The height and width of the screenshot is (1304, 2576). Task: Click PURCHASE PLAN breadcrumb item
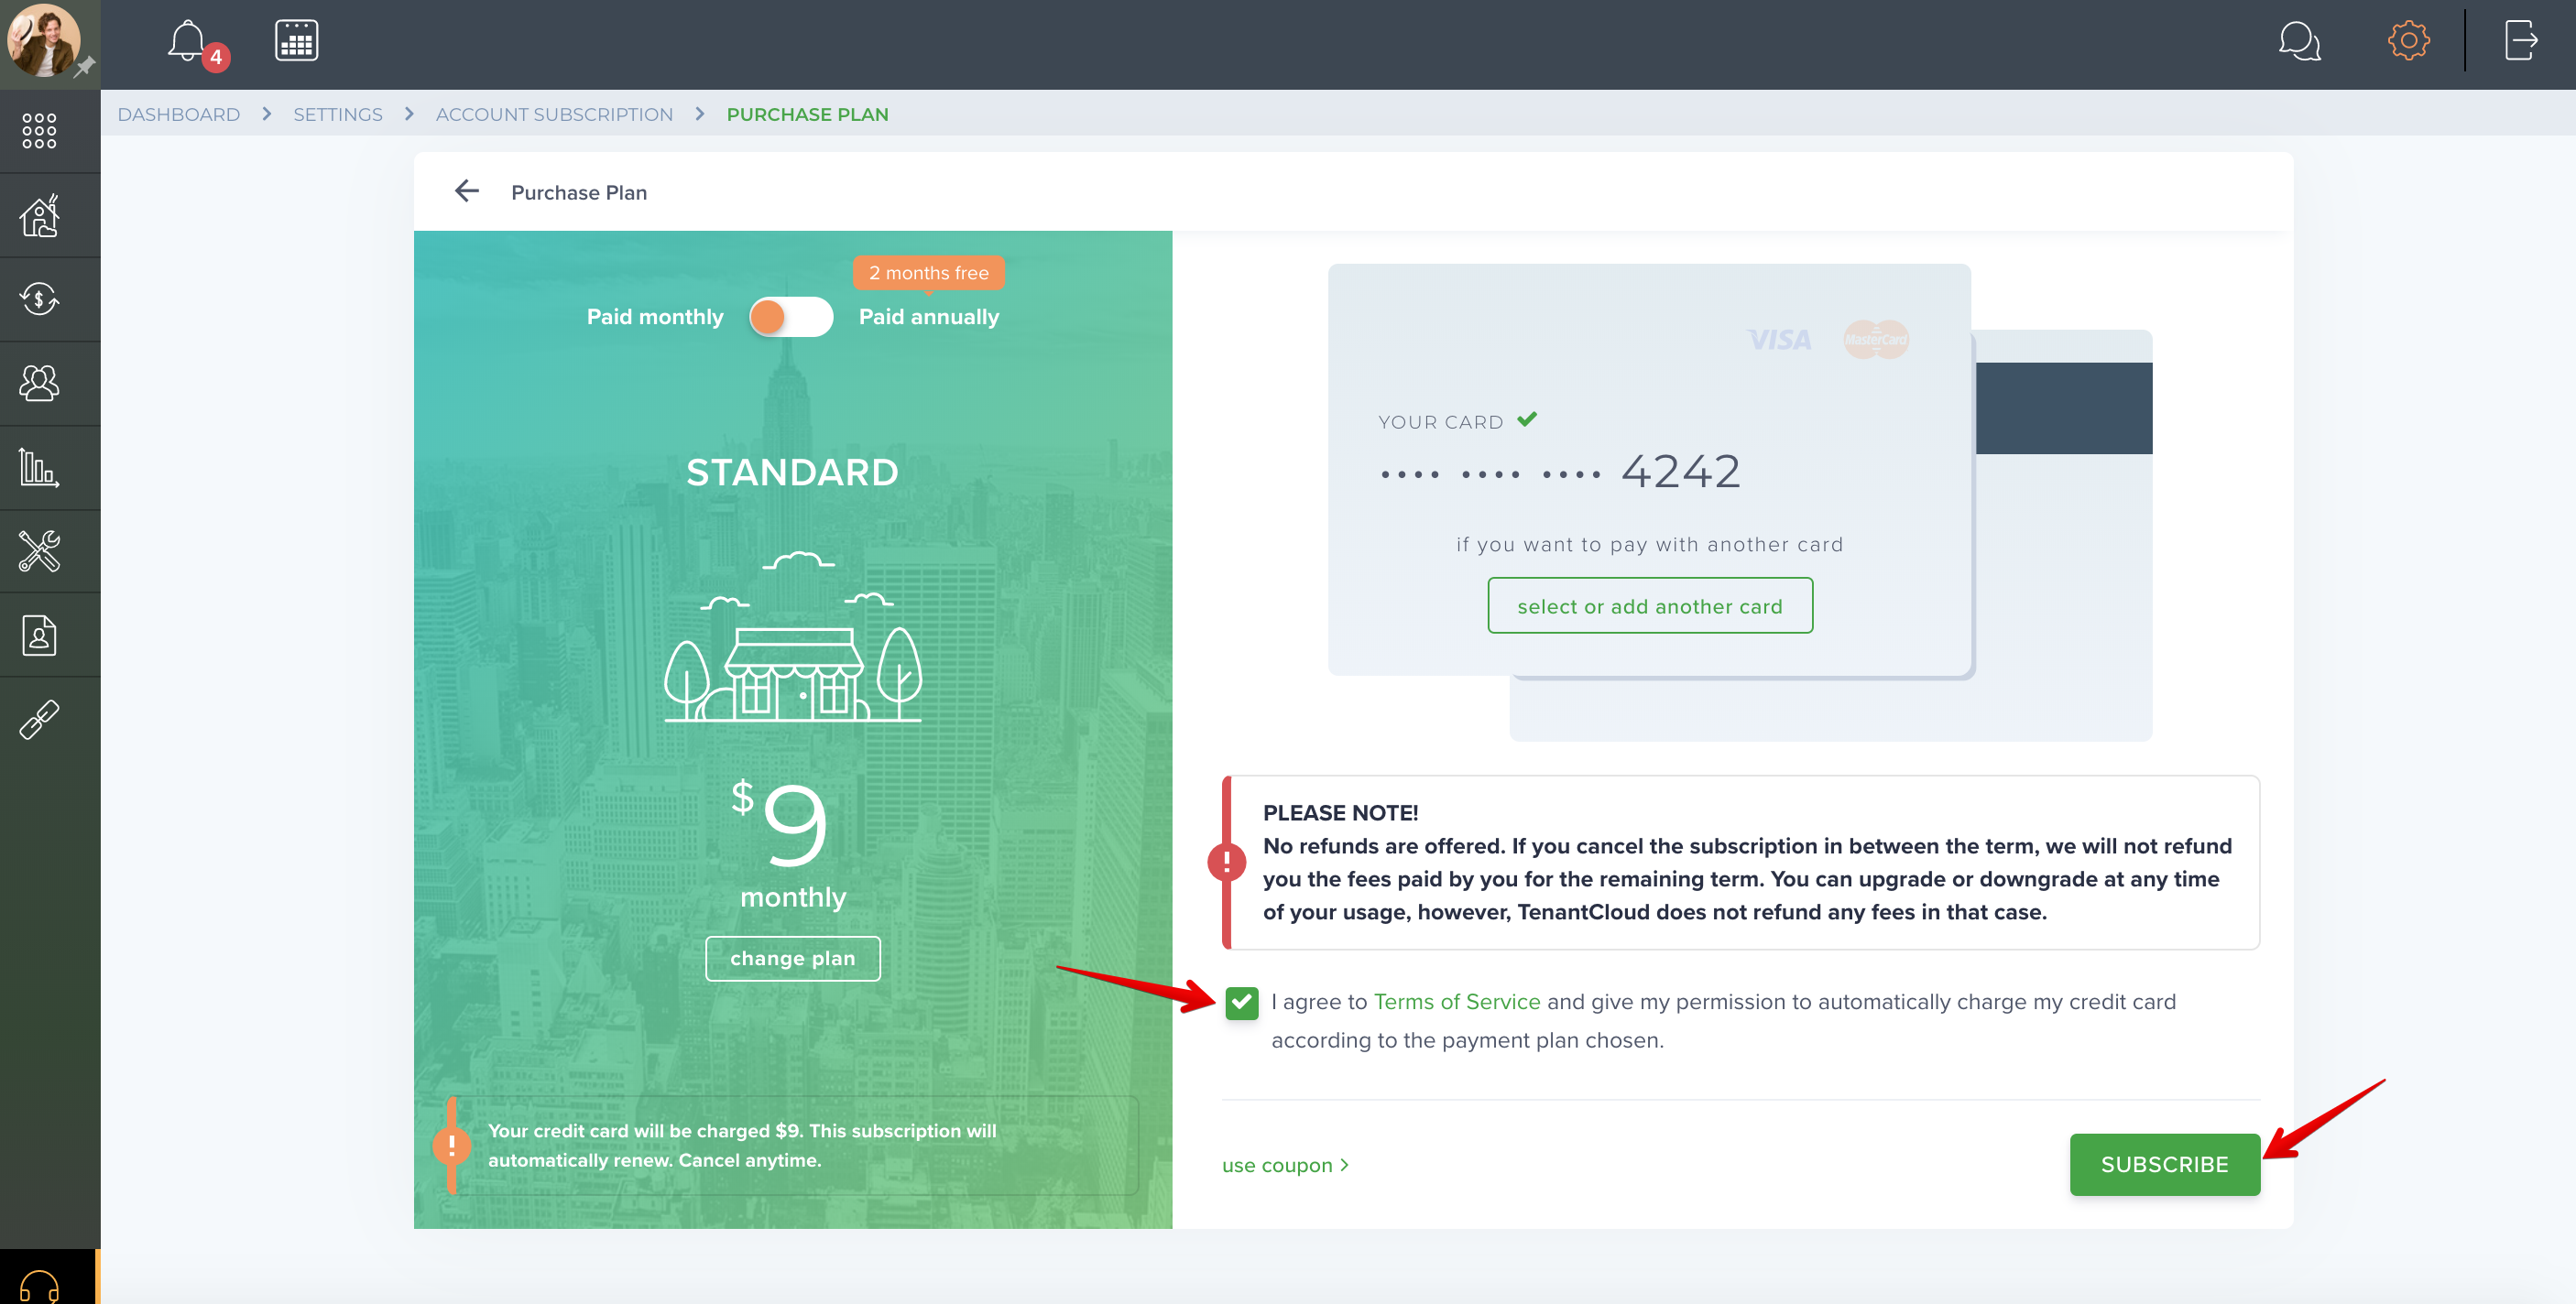pyautogui.click(x=807, y=114)
